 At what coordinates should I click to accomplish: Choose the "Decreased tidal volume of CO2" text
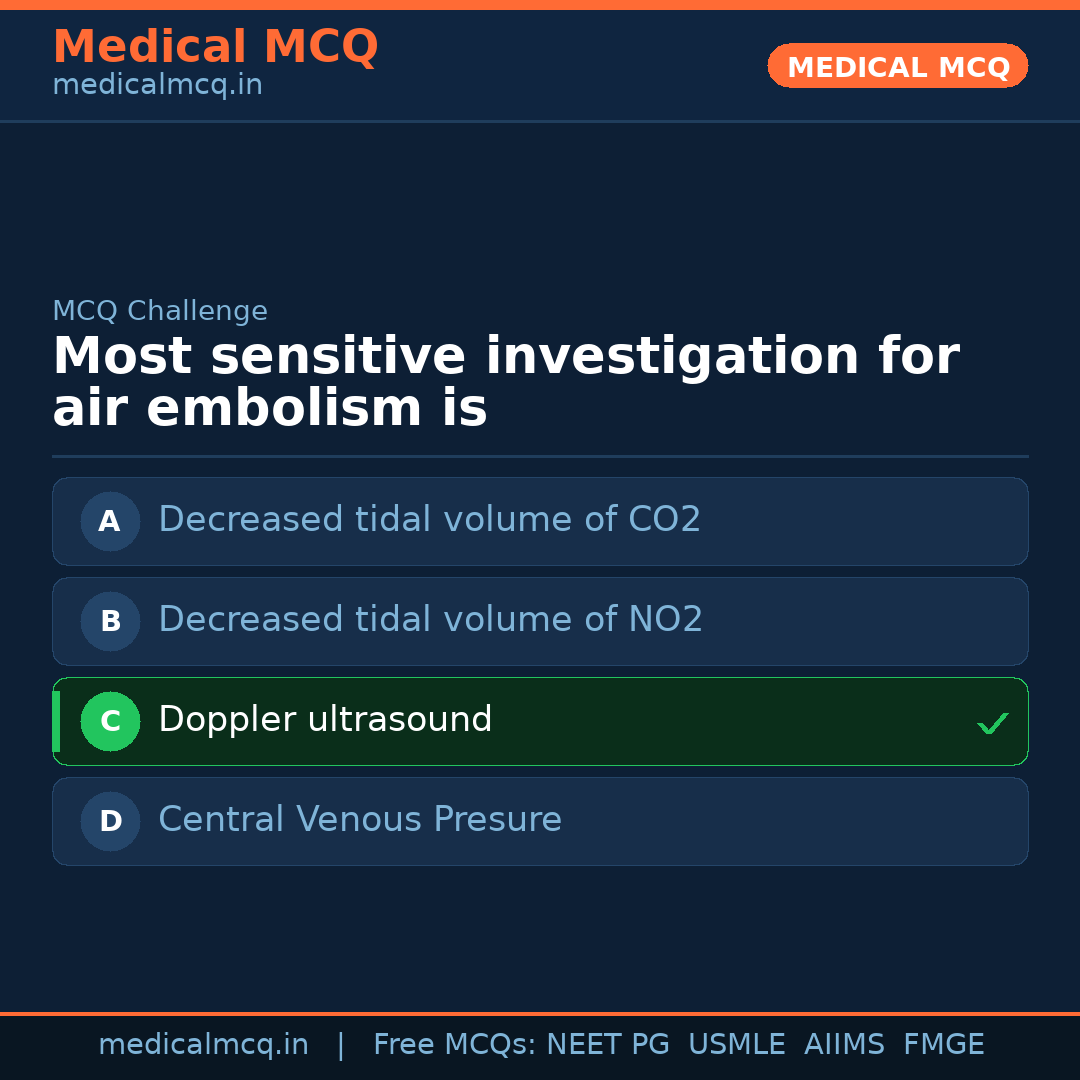(x=429, y=520)
